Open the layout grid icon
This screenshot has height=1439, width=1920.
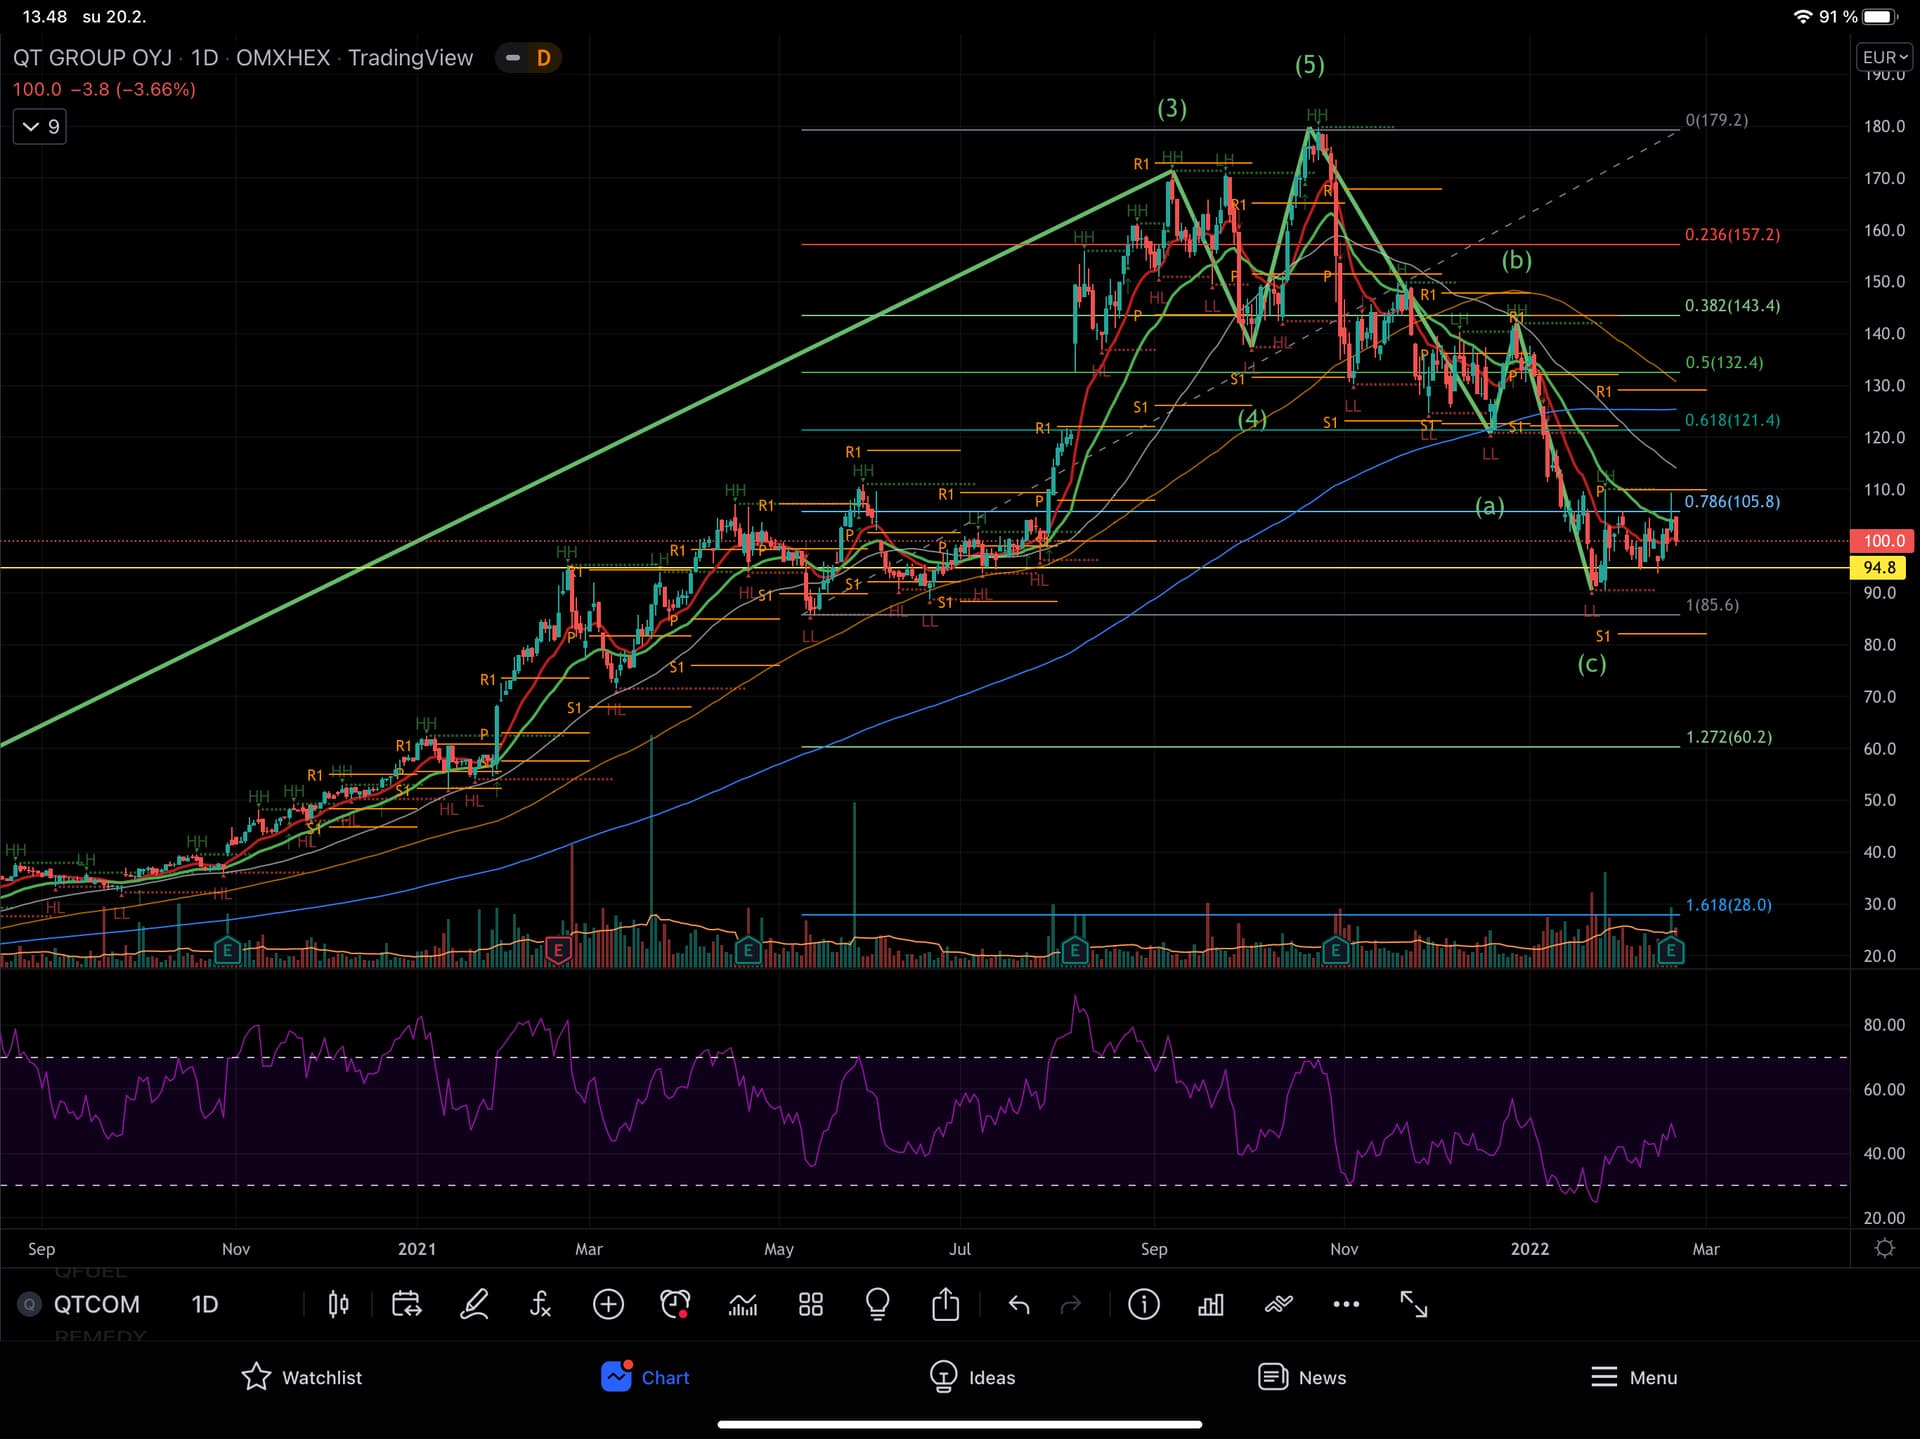[x=811, y=1304]
